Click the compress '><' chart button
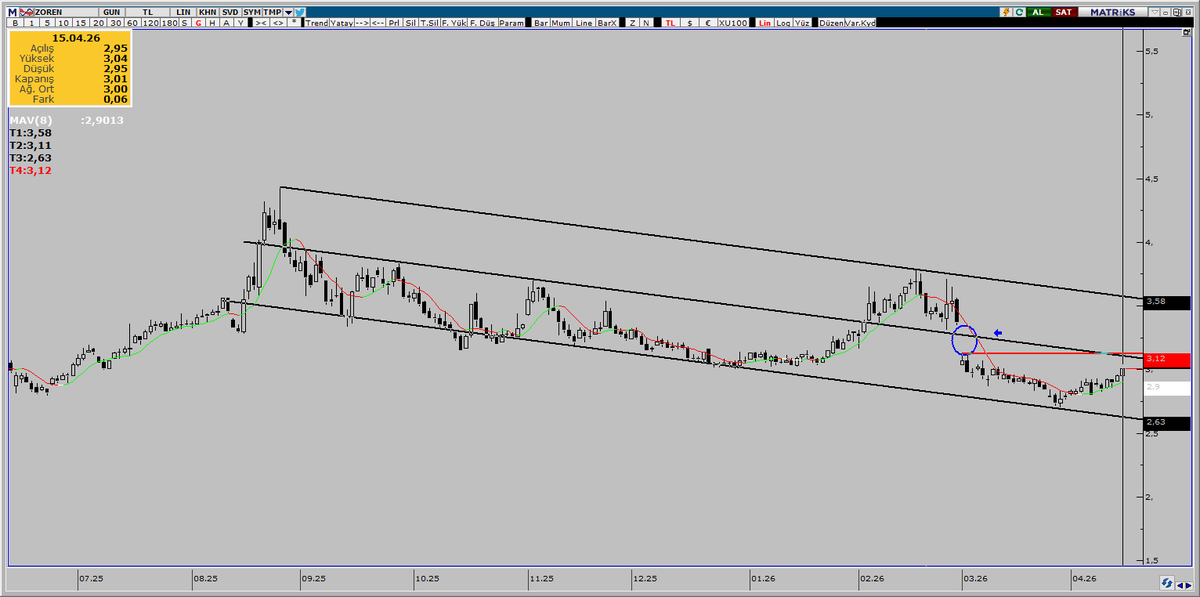This screenshot has height=597, width=1200. [x=261, y=23]
